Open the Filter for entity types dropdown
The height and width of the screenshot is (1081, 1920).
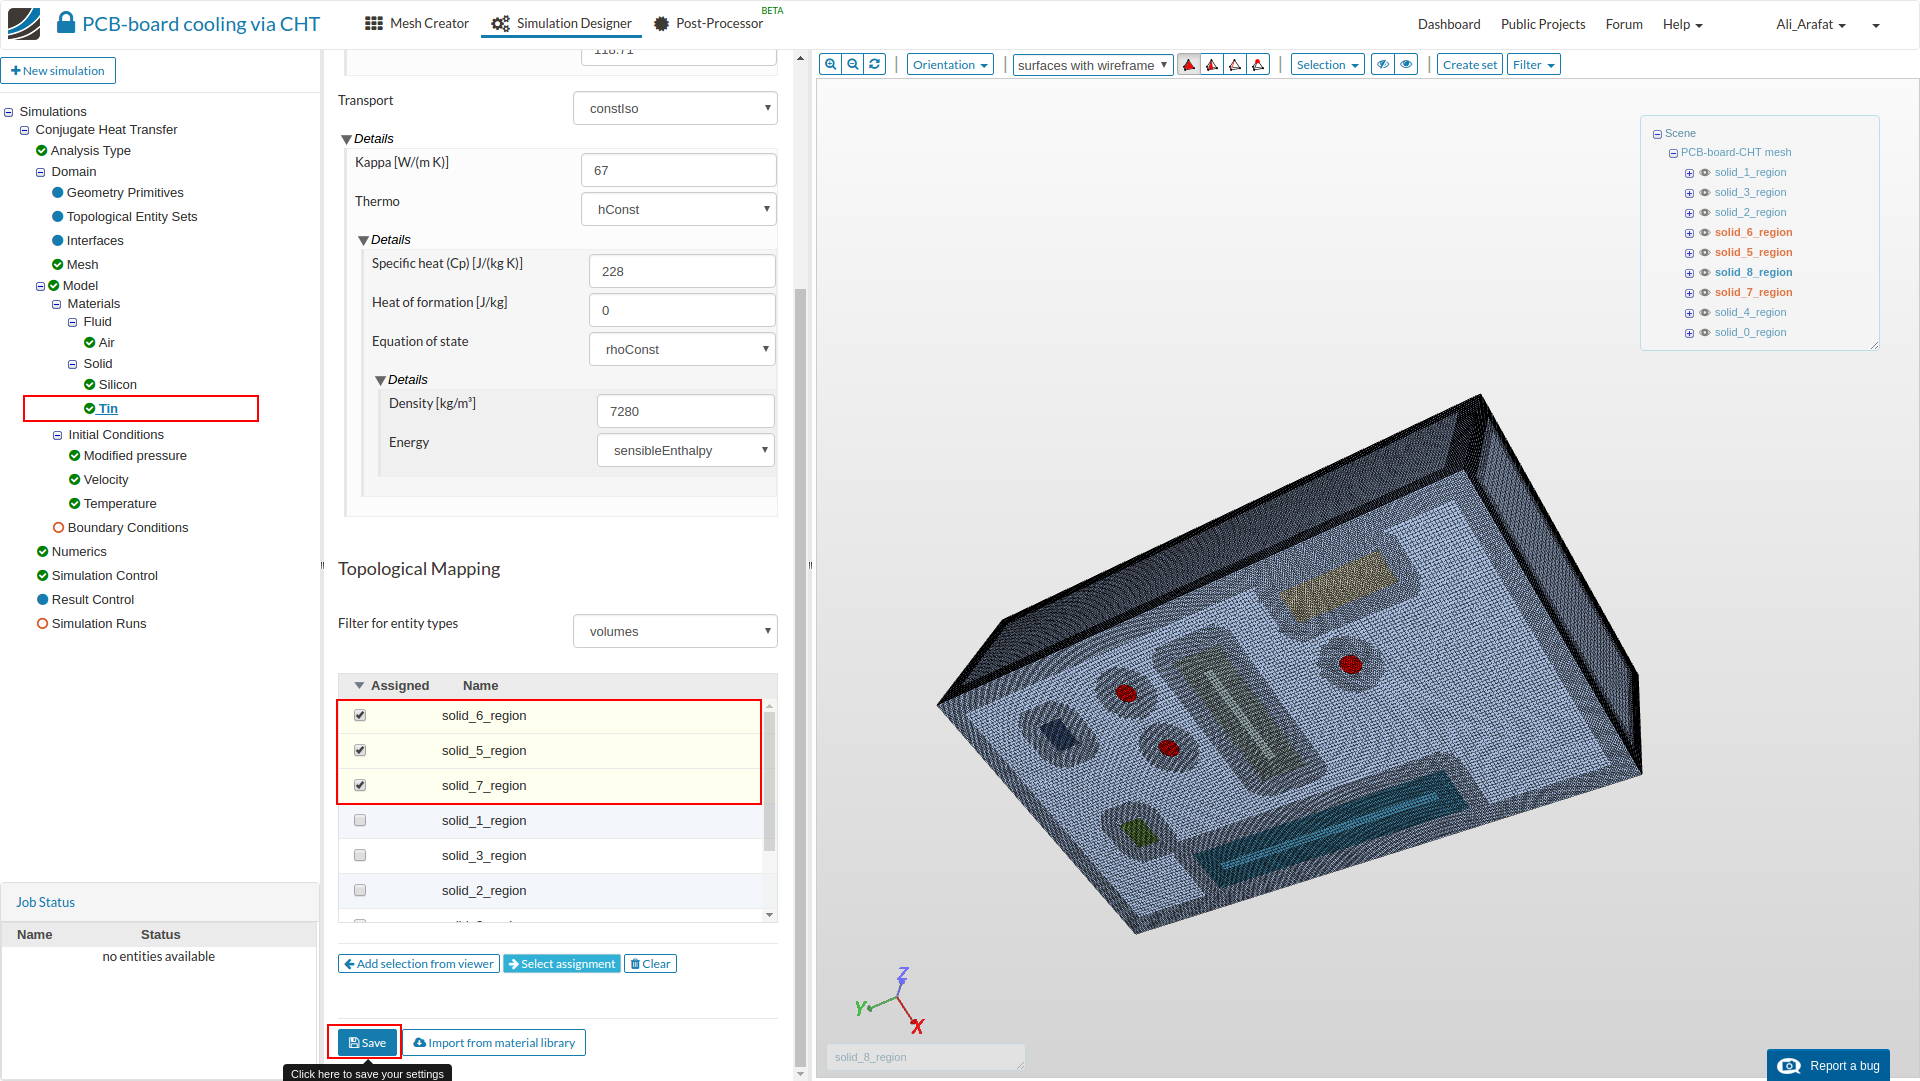coord(675,632)
